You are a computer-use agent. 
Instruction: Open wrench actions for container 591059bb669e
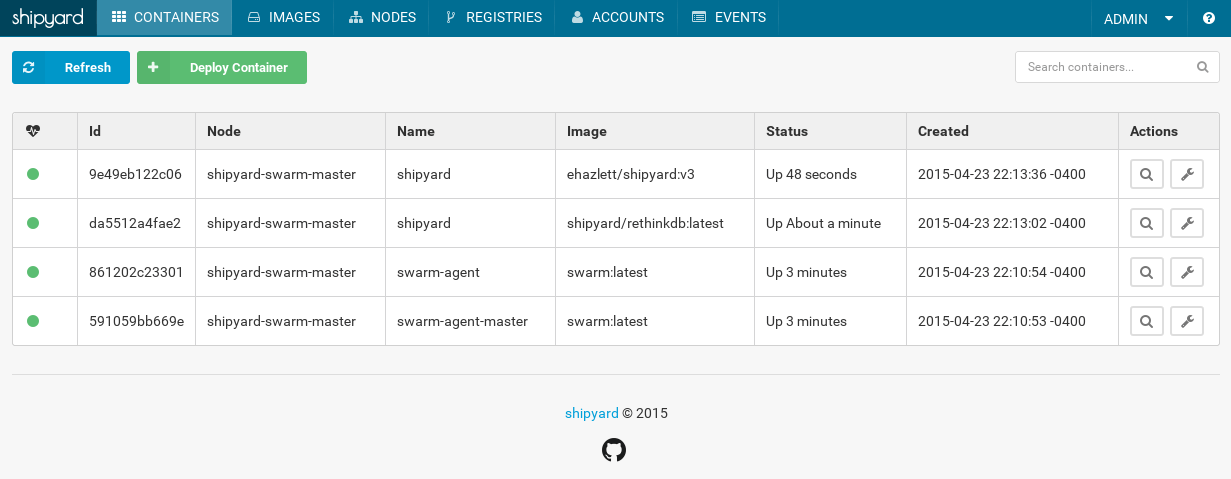[1187, 321]
